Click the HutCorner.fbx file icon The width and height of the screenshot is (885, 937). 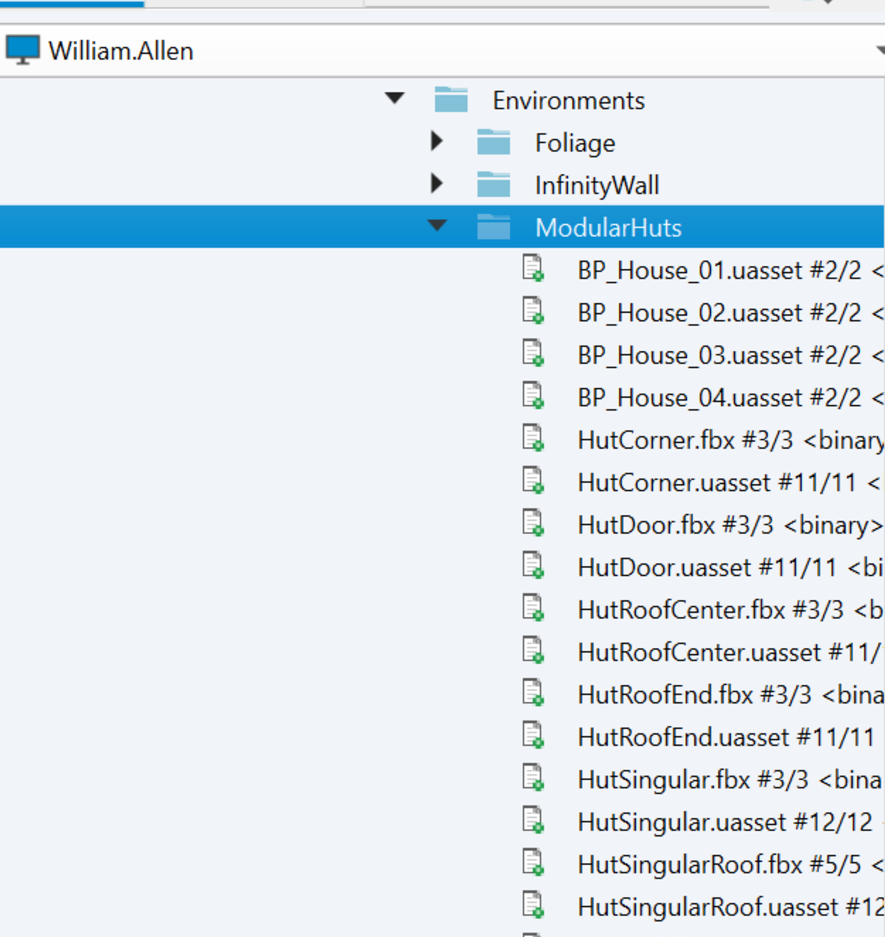click(x=533, y=437)
